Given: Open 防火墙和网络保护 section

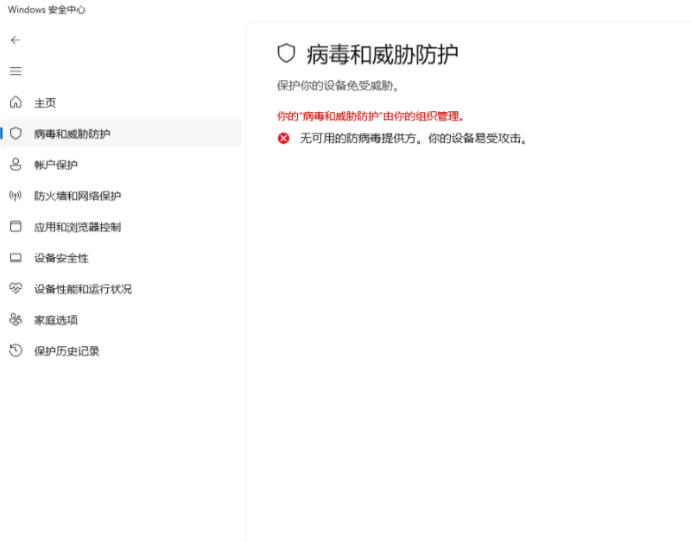Looking at the screenshot, I should 121,196.
